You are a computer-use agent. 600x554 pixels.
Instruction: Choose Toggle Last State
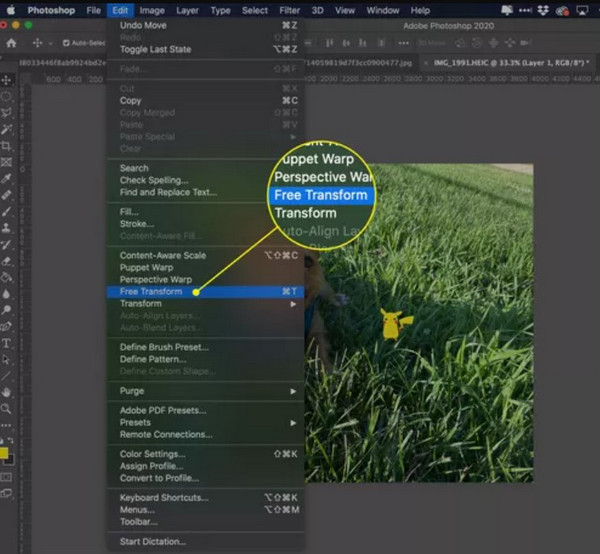pyautogui.click(x=206, y=49)
